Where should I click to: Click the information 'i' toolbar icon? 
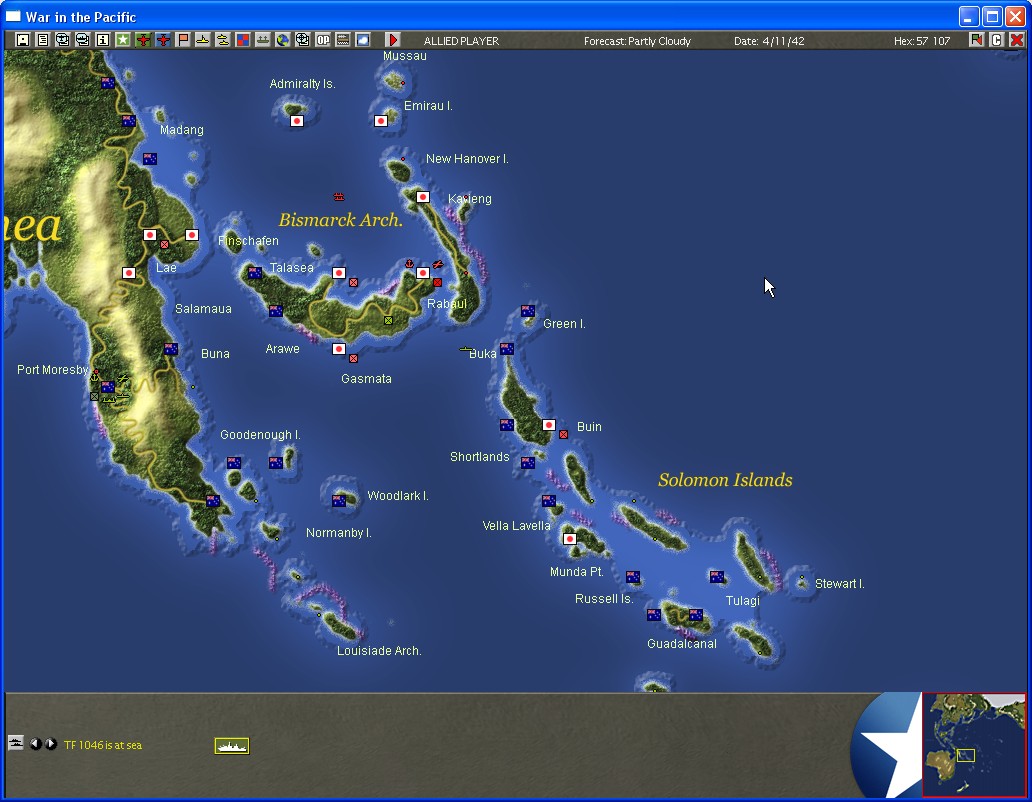[x=103, y=40]
